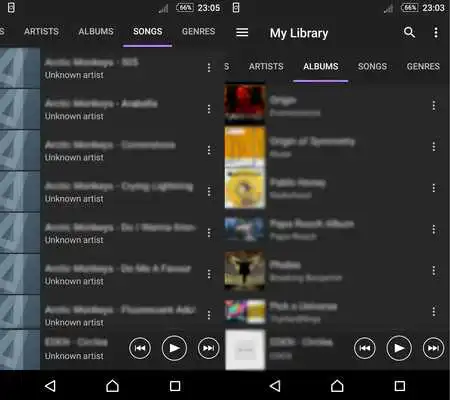Skip to next track on My Library screen
Screen dimensions: 450x400
pyautogui.click(x=433, y=348)
